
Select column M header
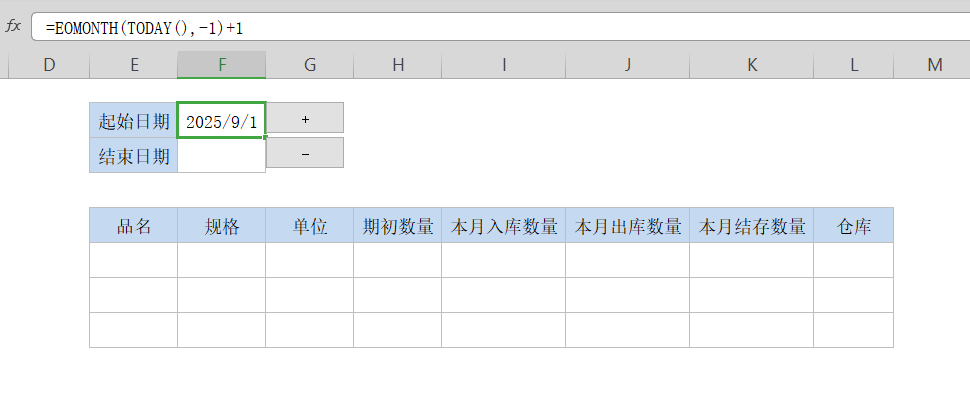coord(934,65)
